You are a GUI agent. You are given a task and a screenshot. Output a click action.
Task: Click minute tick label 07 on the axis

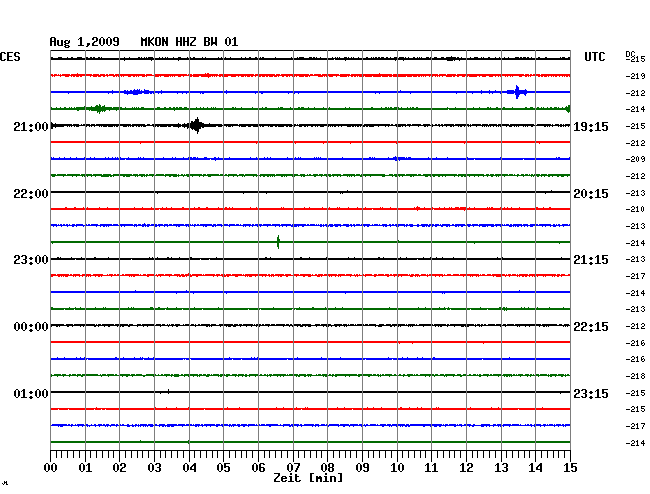293,467
